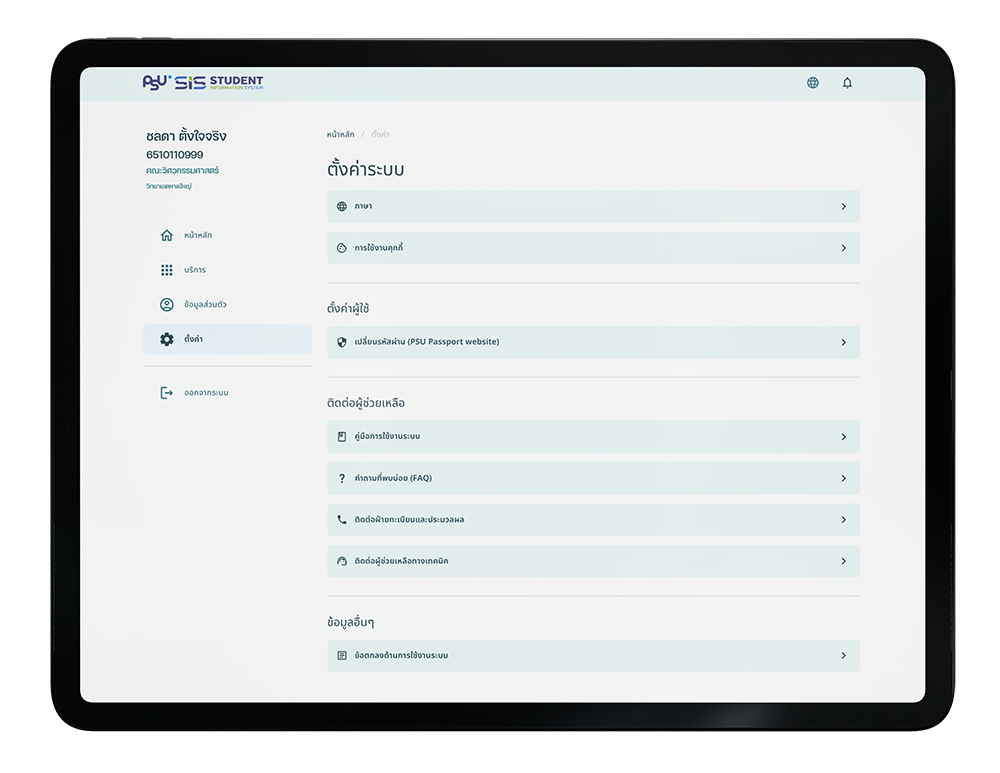Click the cookie icon on การใช้งานคุกกี้ row
The image size is (1000, 773).
(x=344, y=248)
